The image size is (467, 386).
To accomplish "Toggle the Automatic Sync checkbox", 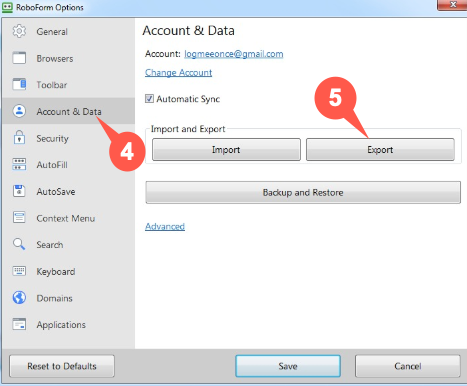I will pyautogui.click(x=149, y=99).
